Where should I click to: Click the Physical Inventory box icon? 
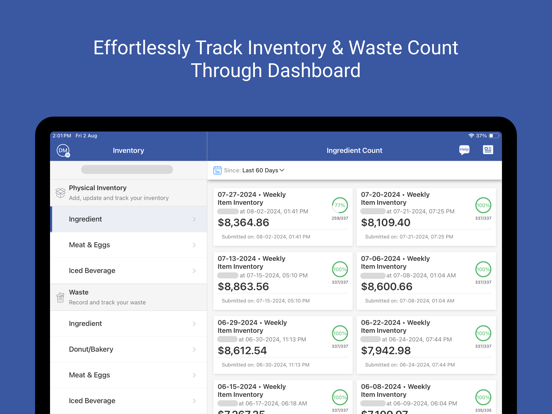click(60, 193)
